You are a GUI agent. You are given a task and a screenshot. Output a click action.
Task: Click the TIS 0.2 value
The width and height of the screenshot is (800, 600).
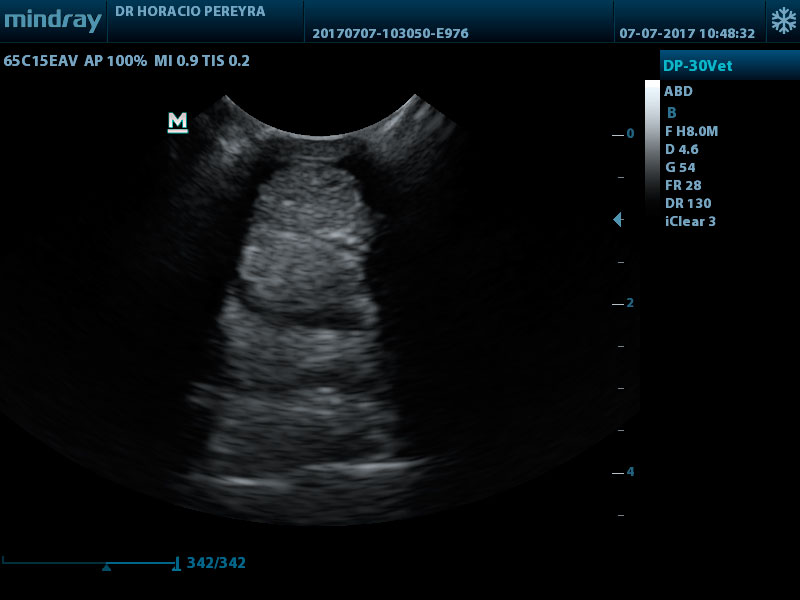pyautogui.click(x=226, y=61)
